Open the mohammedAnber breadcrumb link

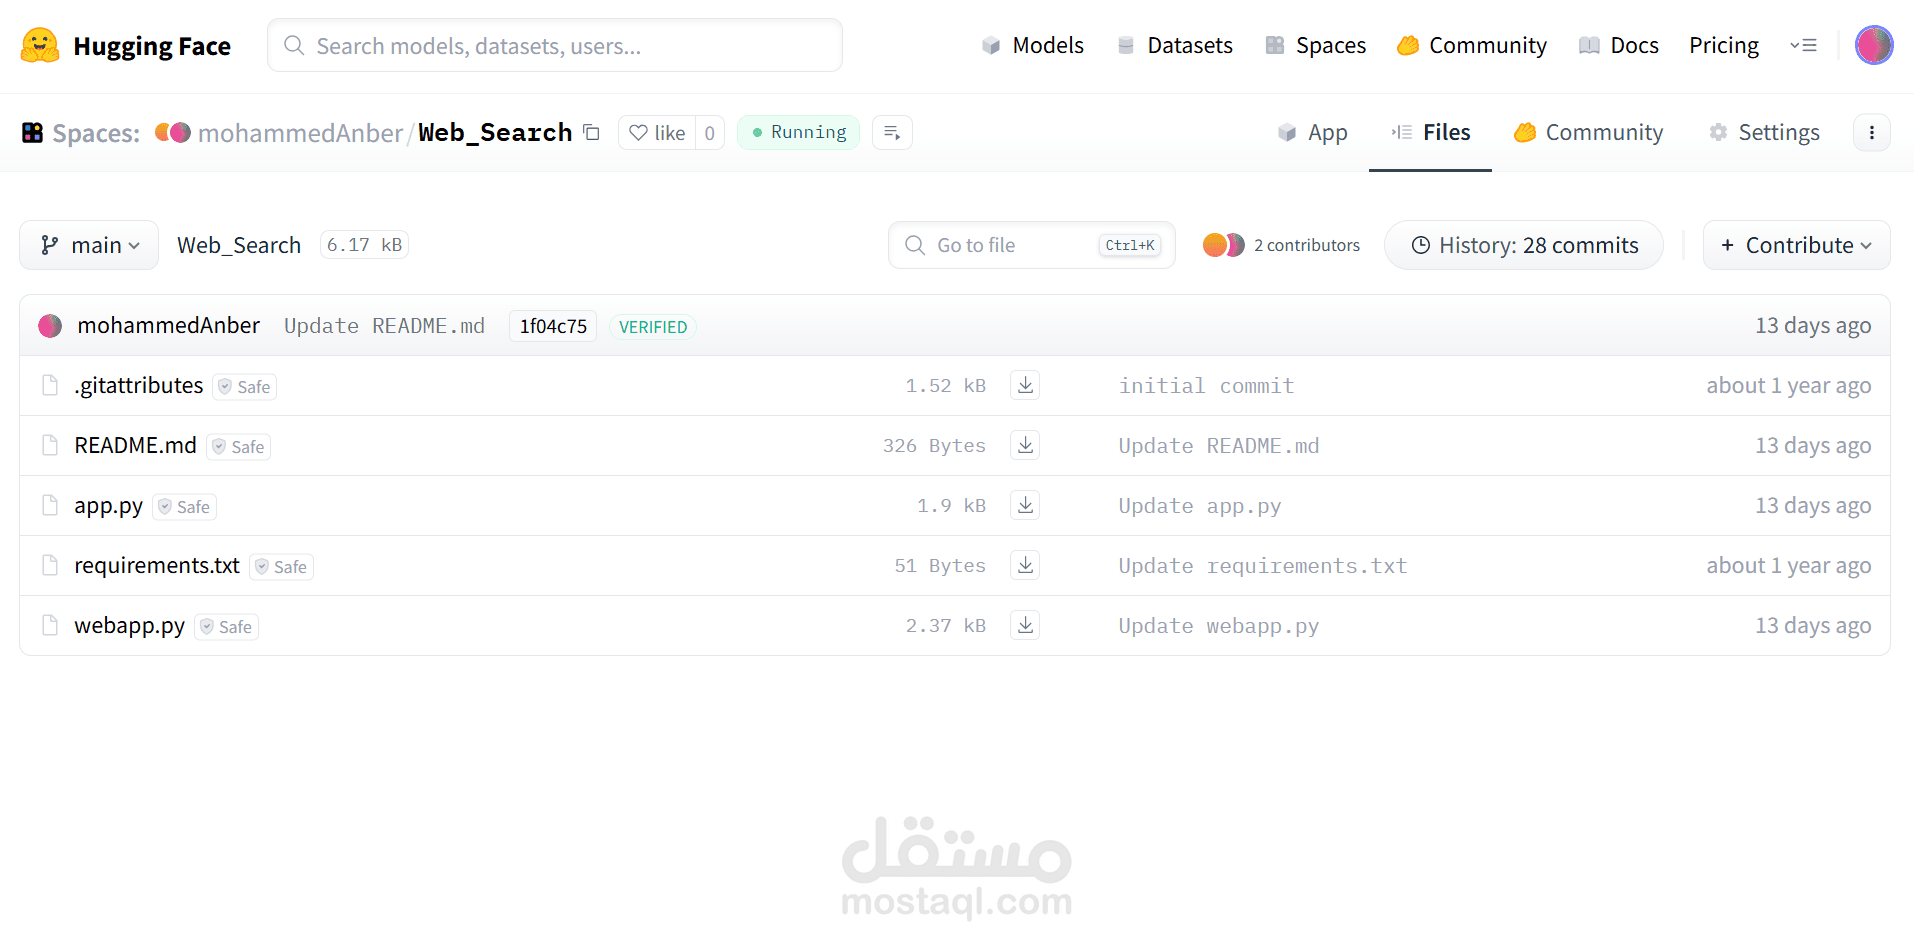point(300,133)
